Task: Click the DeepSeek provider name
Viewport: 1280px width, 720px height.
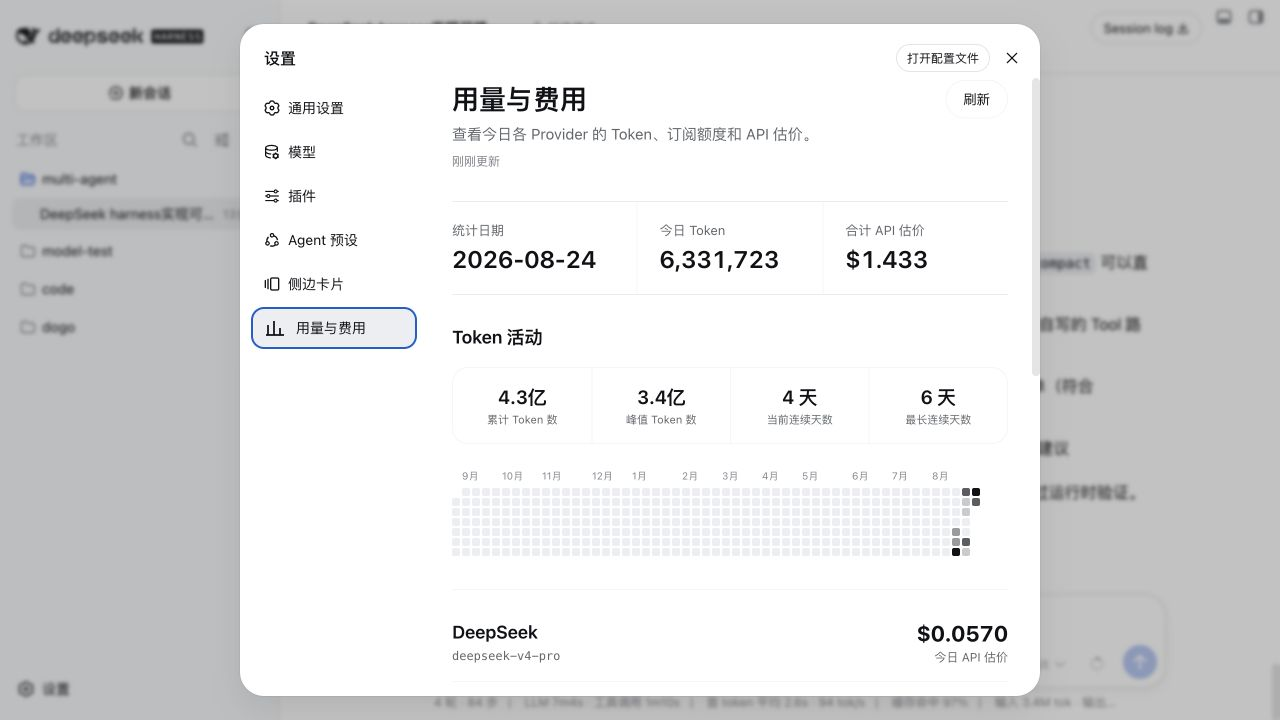Action: [x=495, y=632]
